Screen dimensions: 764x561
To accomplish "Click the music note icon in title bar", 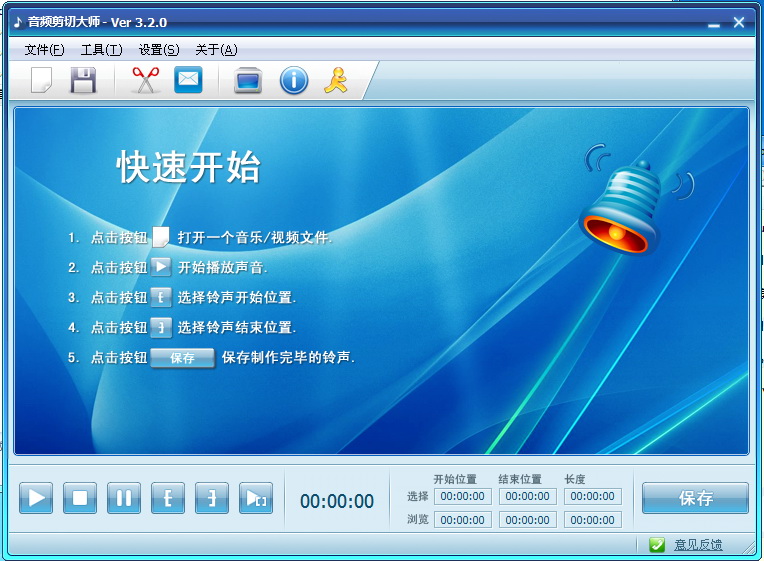I will pyautogui.click(x=18, y=22).
